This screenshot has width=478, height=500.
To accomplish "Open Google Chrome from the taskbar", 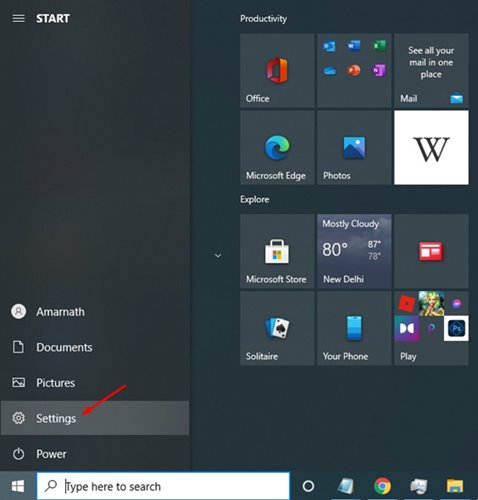I will coord(382,486).
